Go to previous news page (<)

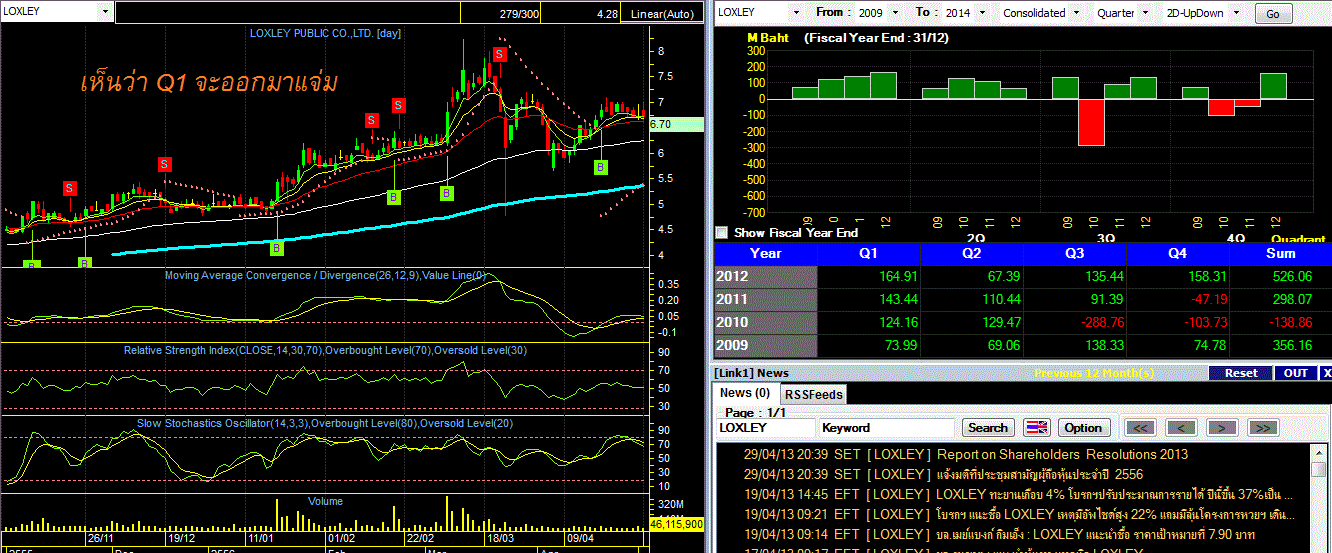click(x=1181, y=427)
